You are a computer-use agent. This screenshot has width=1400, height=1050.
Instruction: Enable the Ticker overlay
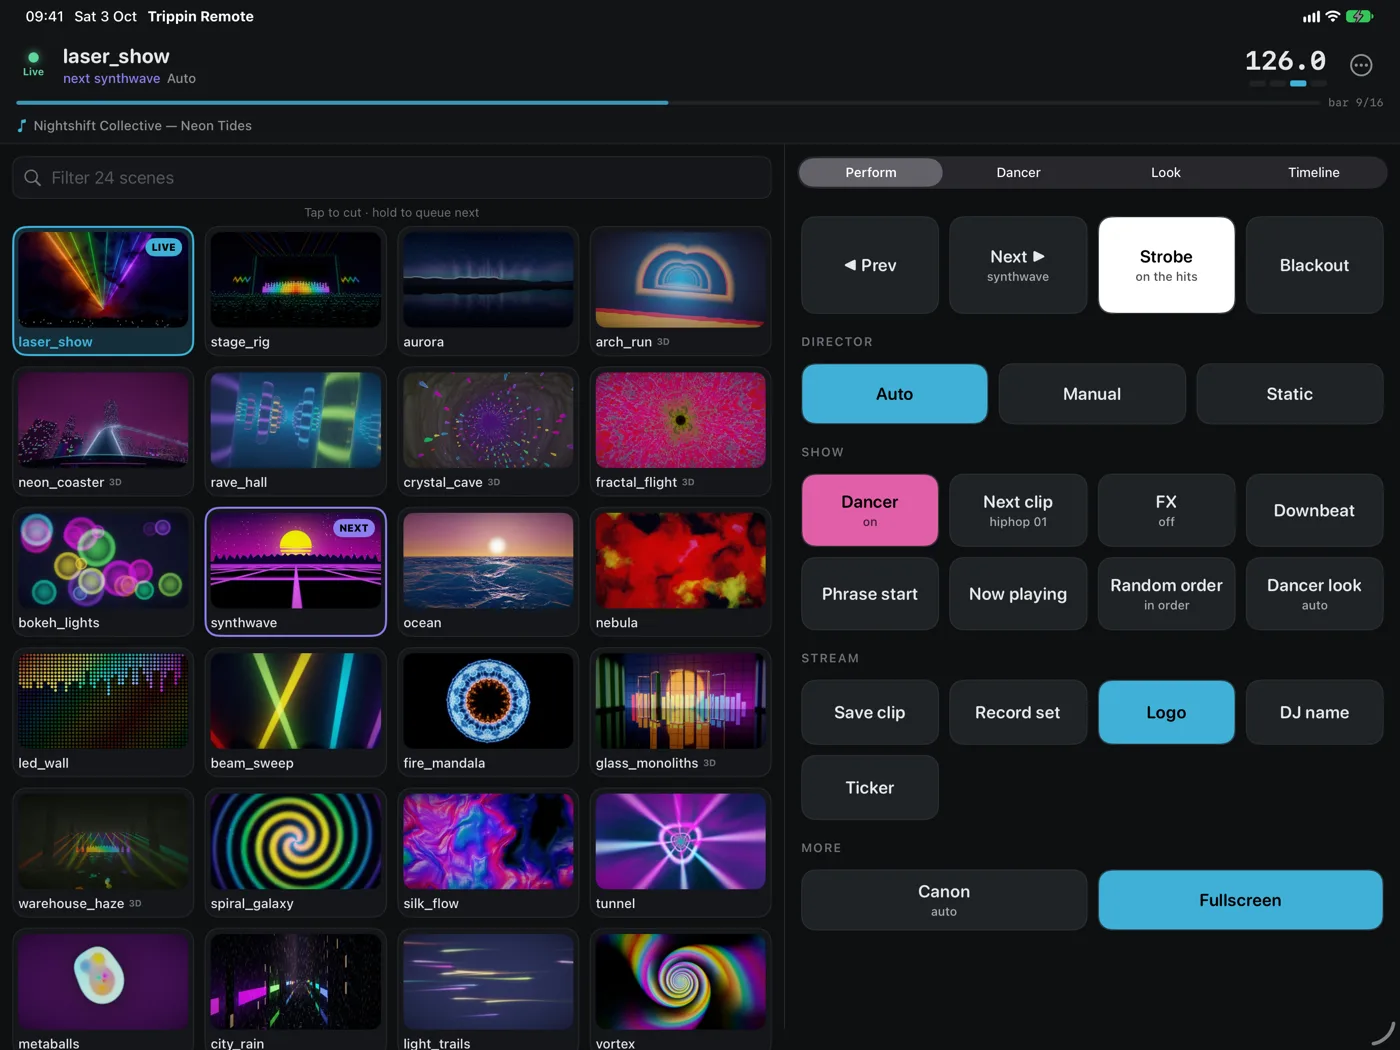tap(870, 788)
